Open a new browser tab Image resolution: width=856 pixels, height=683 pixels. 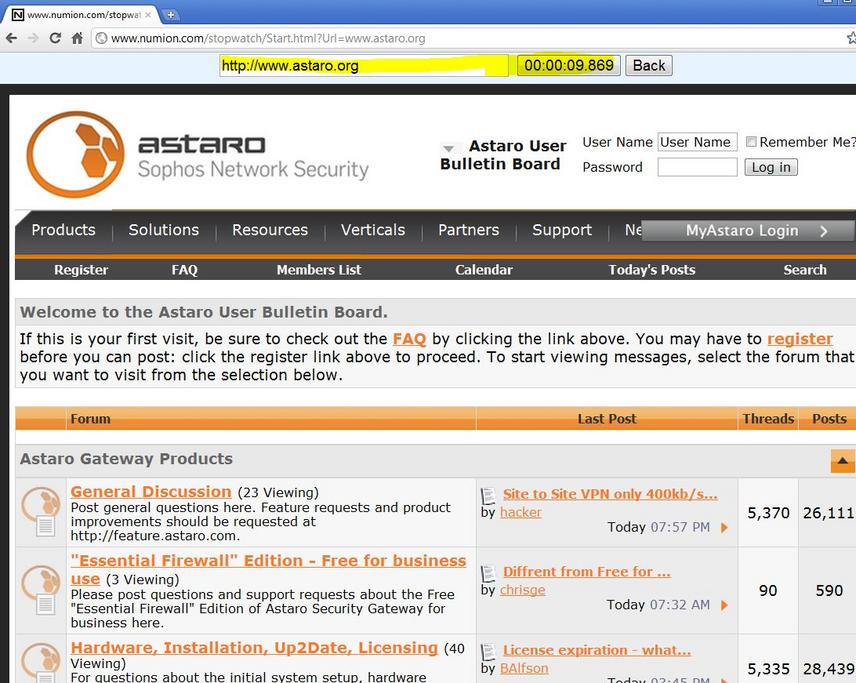tap(171, 14)
